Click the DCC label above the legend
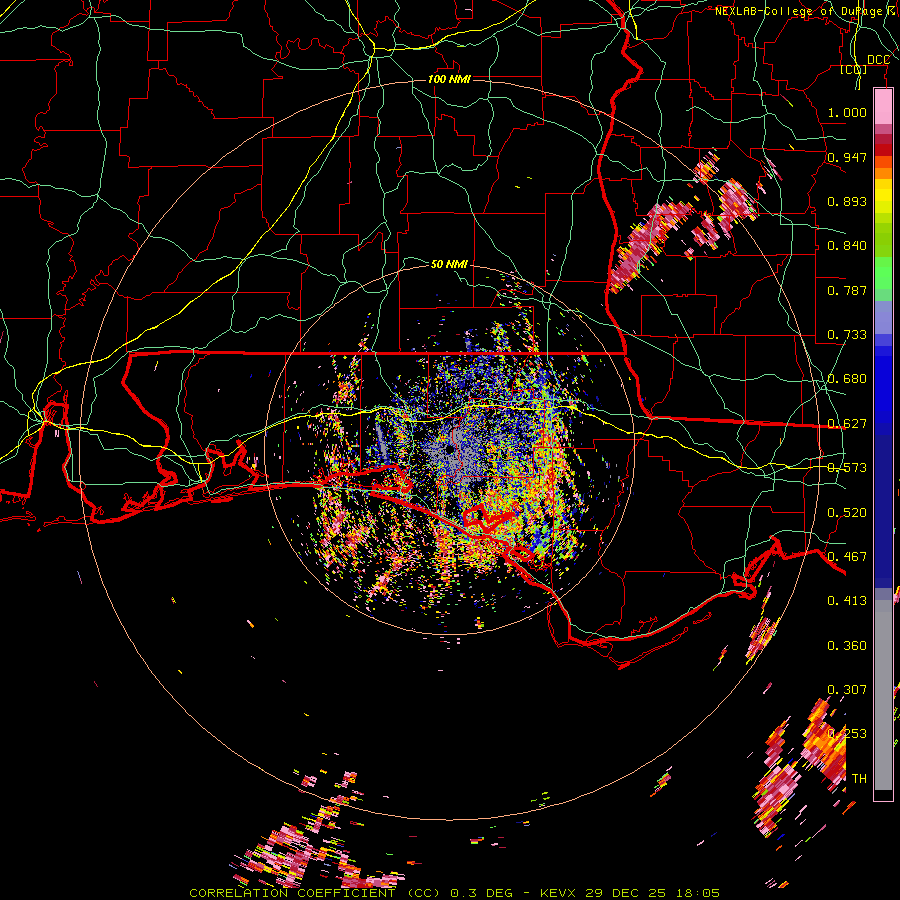The image size is (900, 900). point(878,60)
